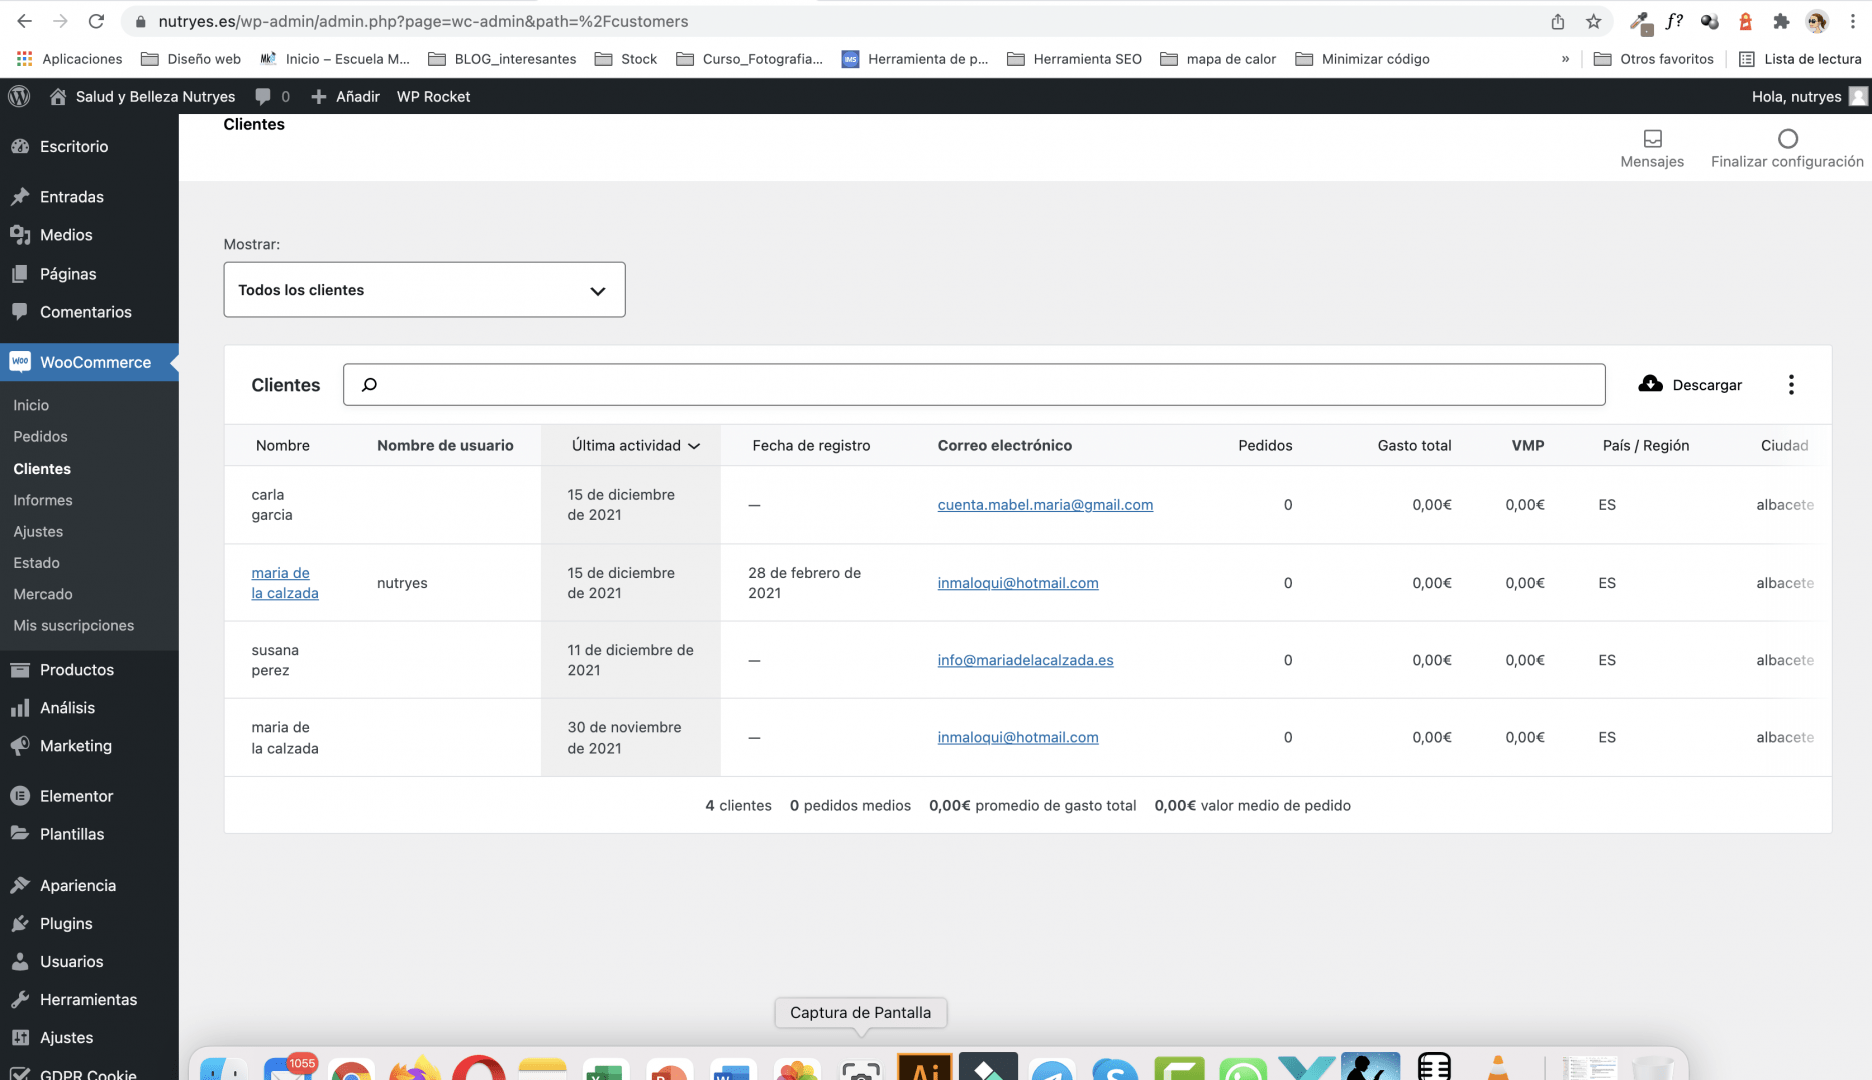Open the Diseño web bookmark folder
Image resolution: width=1872 pixels, height=1080 pixels.
191,59
